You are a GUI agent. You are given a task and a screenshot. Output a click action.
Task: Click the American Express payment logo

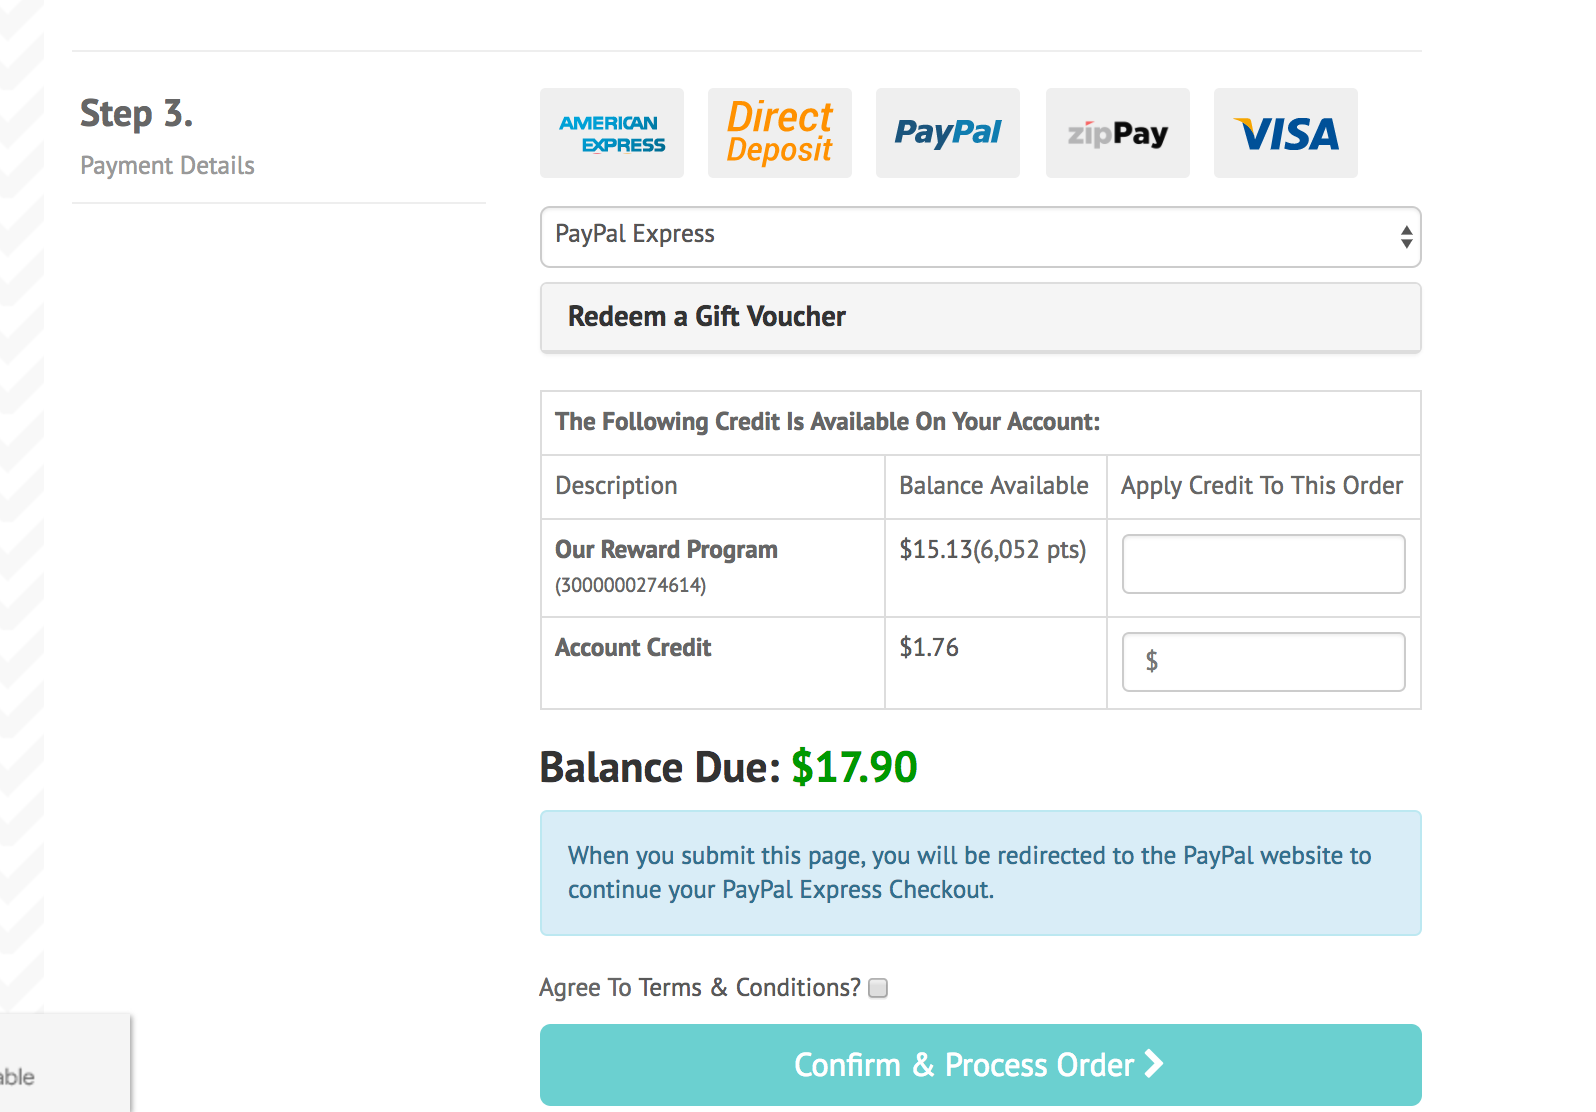pos(612,133)
